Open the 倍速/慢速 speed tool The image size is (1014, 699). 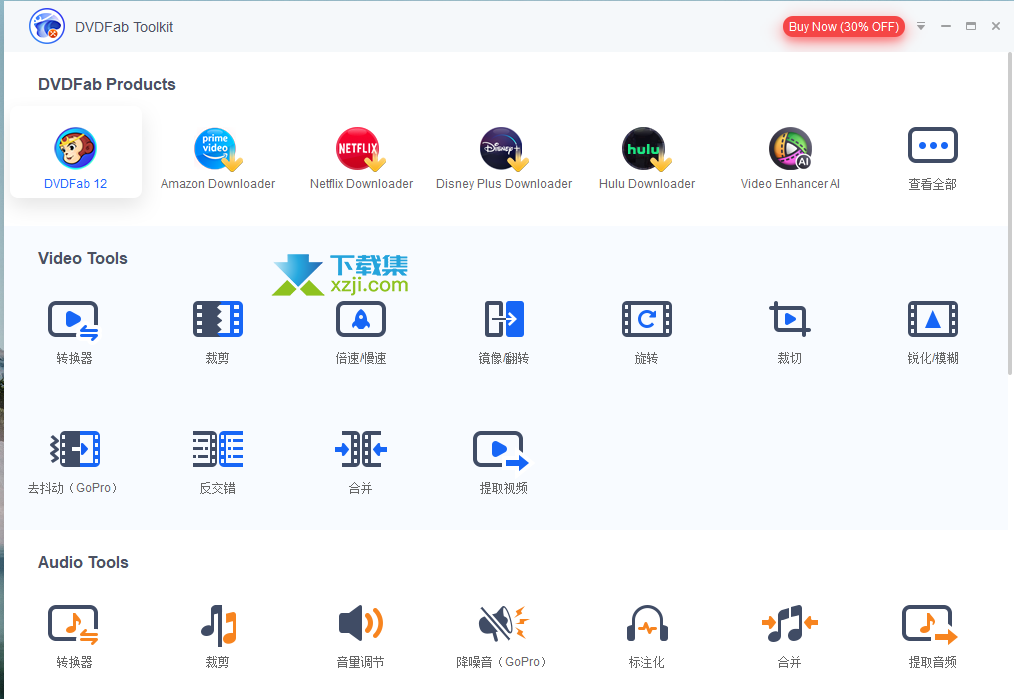tap(361, 333)
